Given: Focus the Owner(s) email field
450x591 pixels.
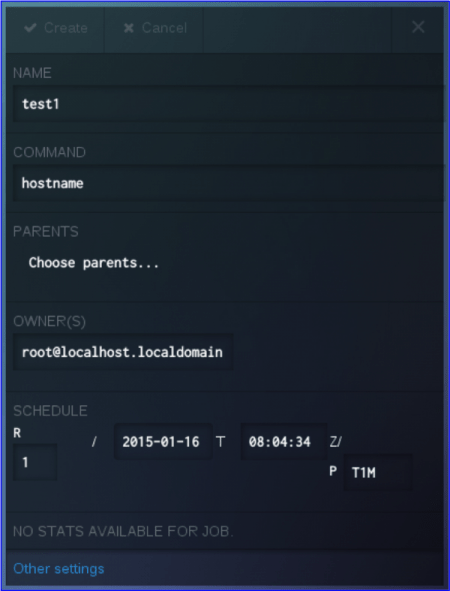Looking at the screenshot, I should click(123, 352).
